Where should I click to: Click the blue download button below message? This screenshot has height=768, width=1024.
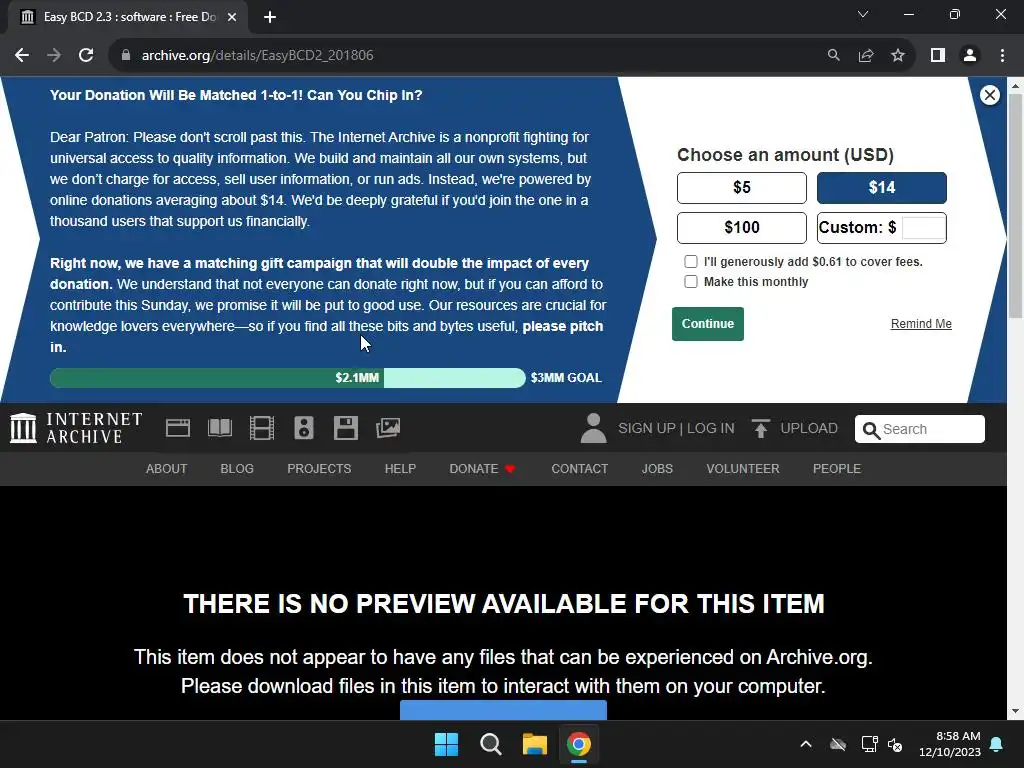coord(504,710)
